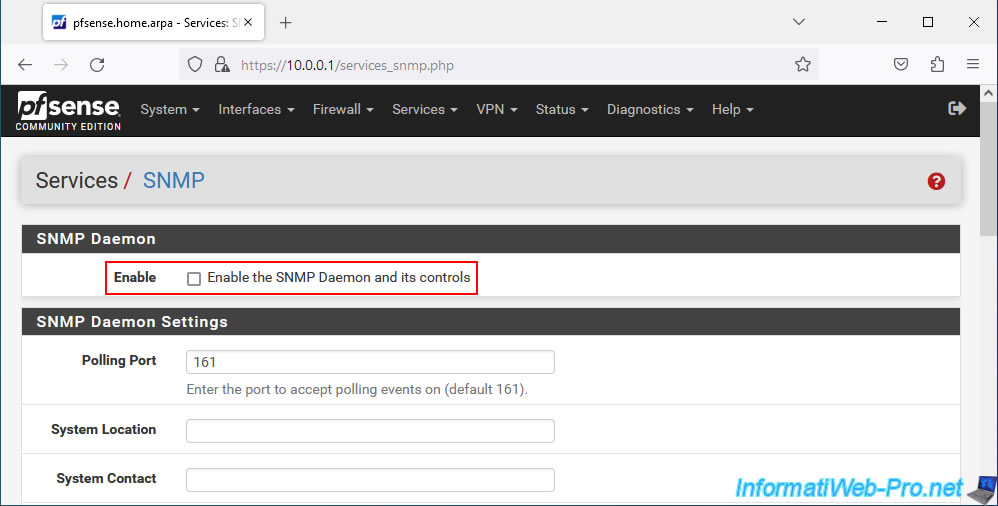Expand the Firewall menu
Image resolution: width=998 pixels, height=506 pixels.
[343, 109]
